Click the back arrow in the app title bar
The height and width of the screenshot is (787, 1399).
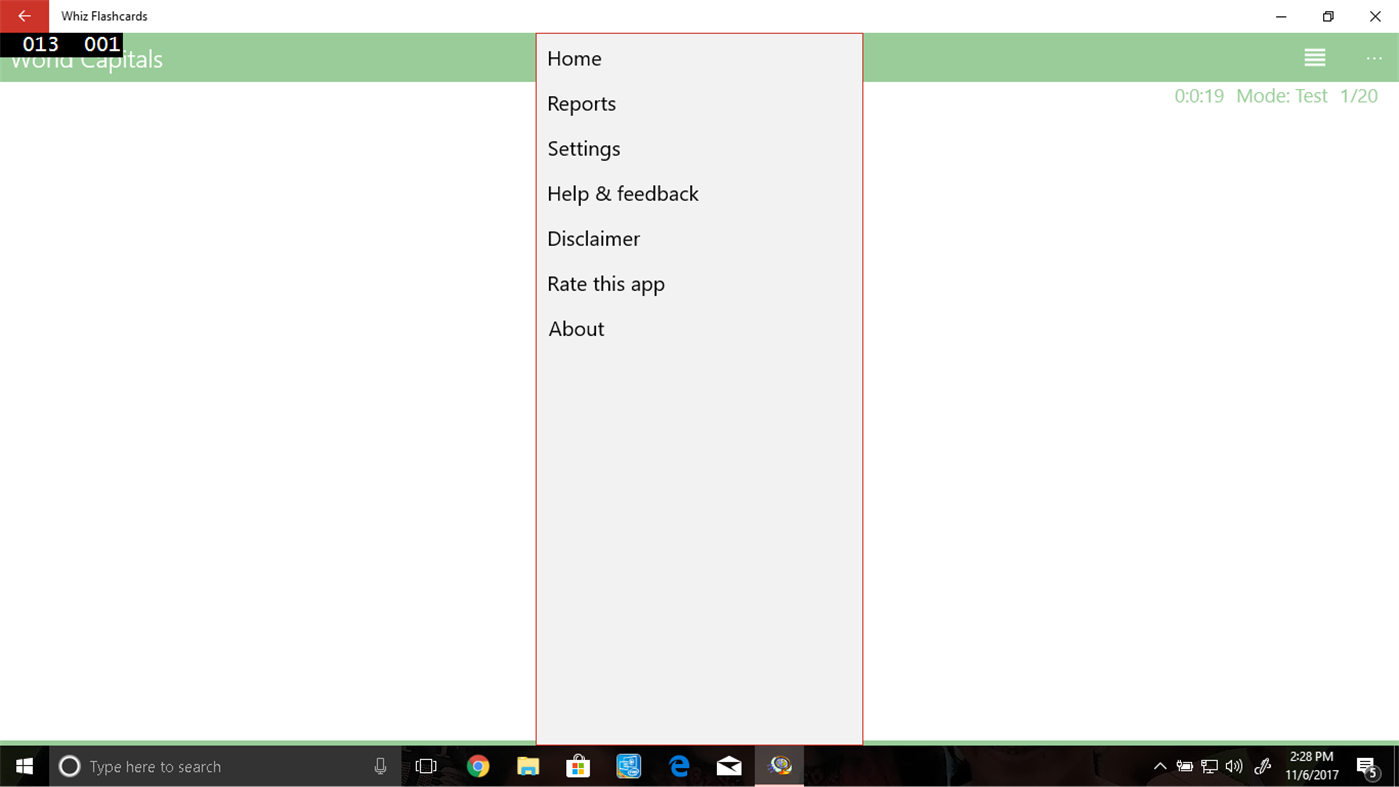coord(23,16)
